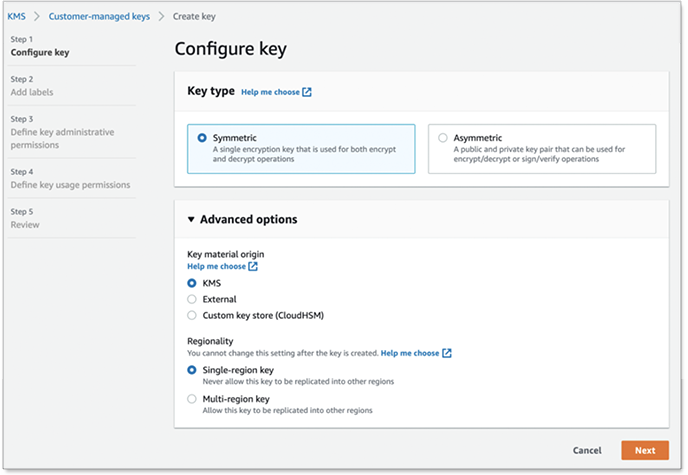Image resolution: width=688 pixels, height=475 pixels.
Task: Open KMS breadcrumb link
Action: coord(17,16)
